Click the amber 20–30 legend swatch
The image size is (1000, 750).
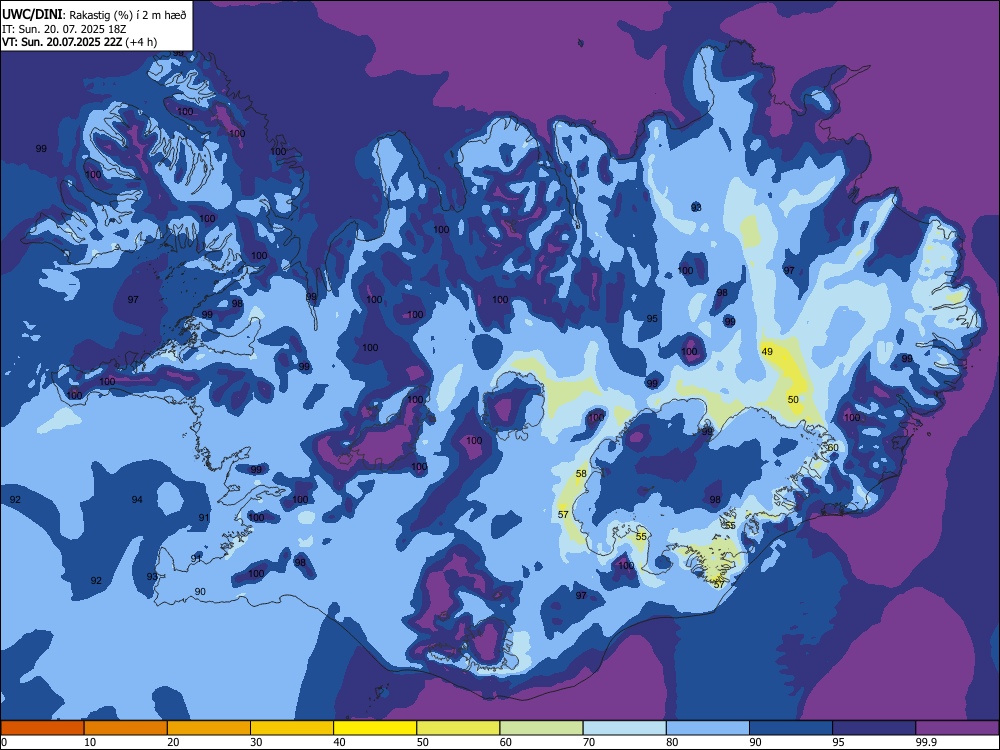(x=209, y=728)
